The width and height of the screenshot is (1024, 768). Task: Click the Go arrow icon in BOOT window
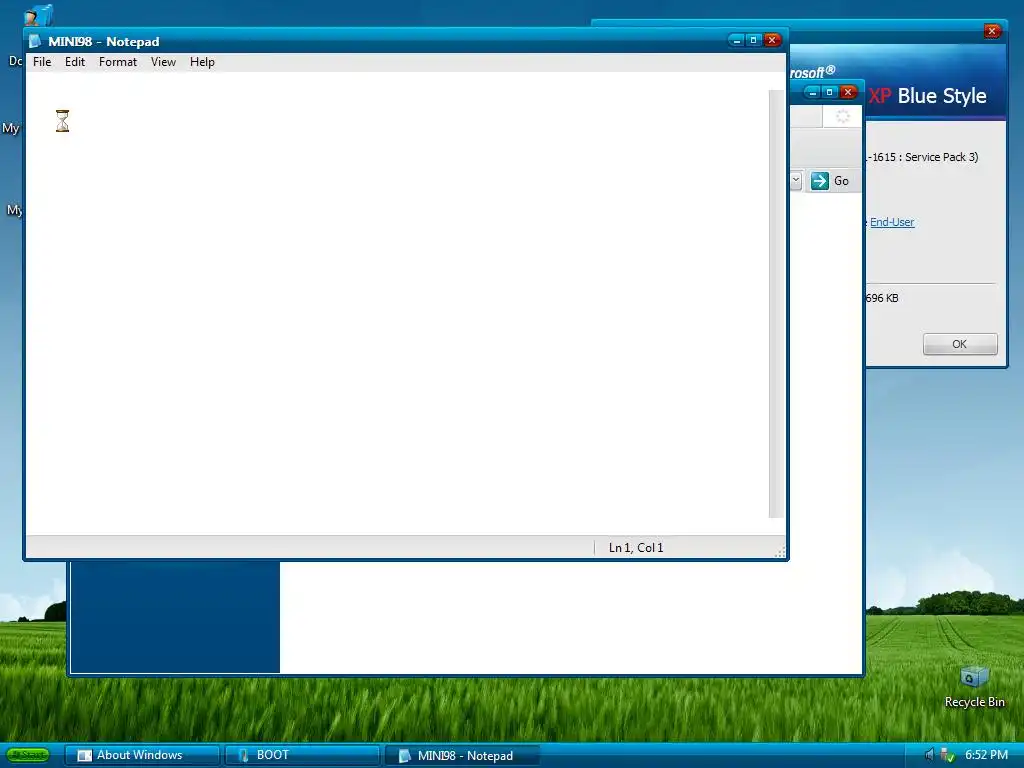coord(820,181)
